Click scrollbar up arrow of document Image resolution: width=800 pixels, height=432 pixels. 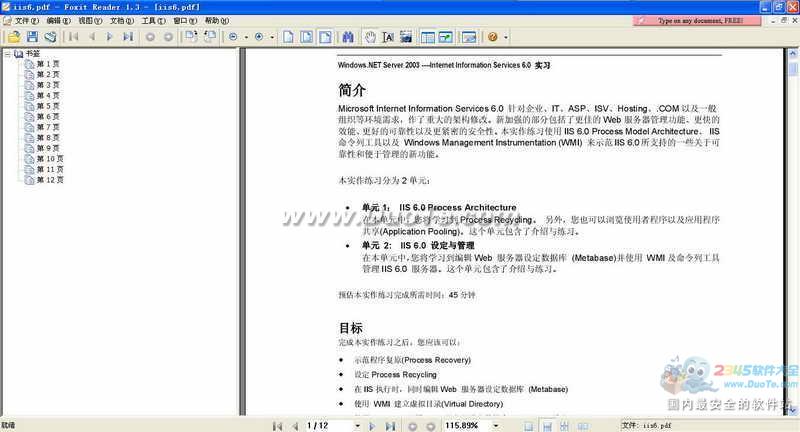tap(793, 54)
